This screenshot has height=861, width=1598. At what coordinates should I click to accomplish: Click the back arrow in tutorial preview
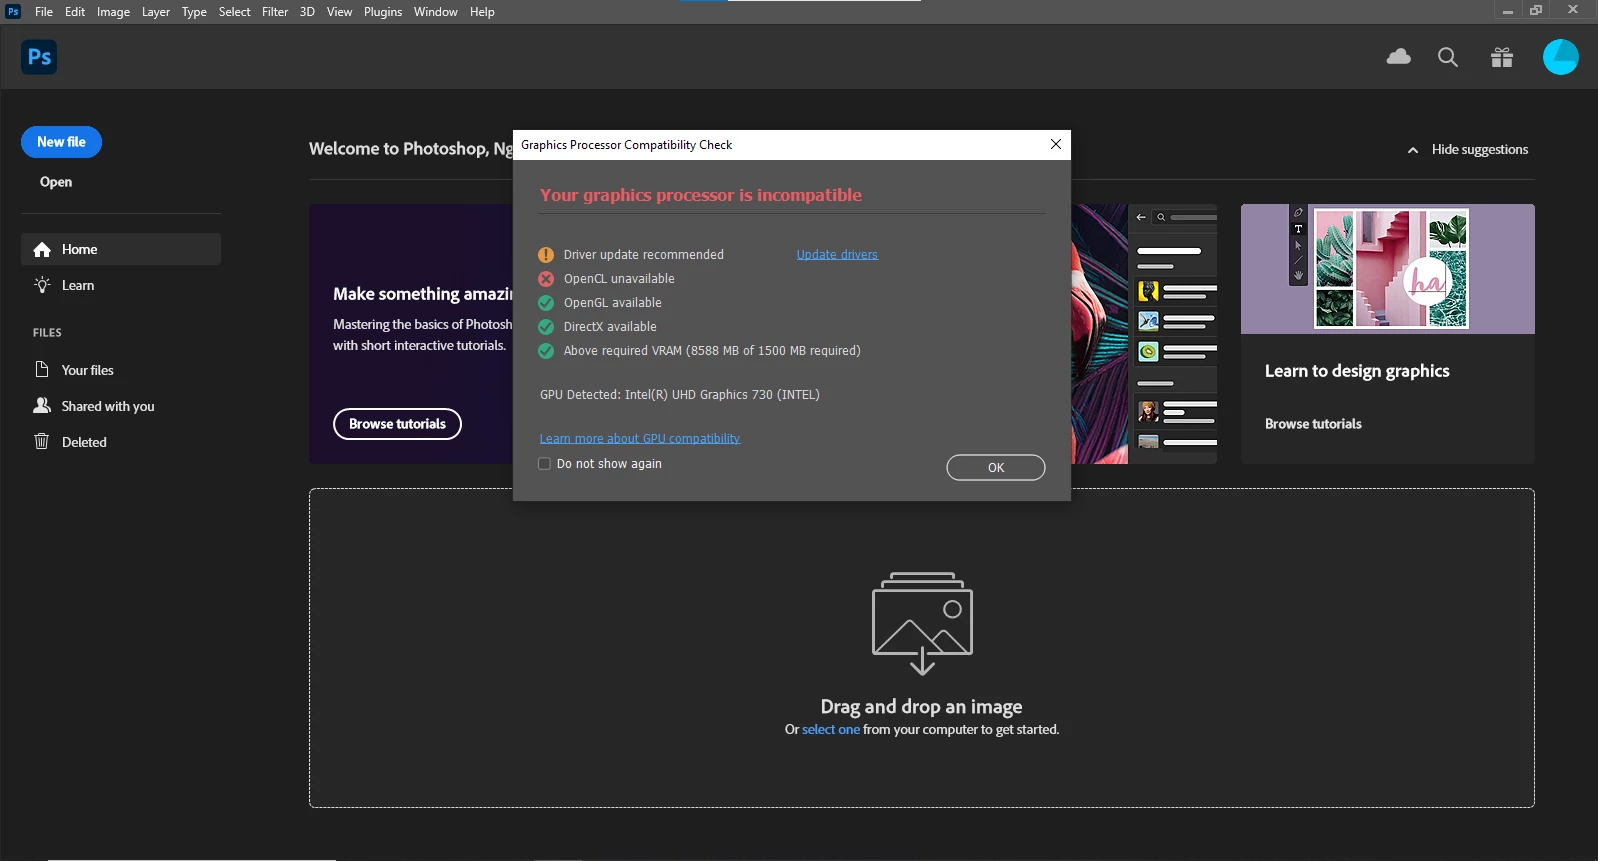1141,217
